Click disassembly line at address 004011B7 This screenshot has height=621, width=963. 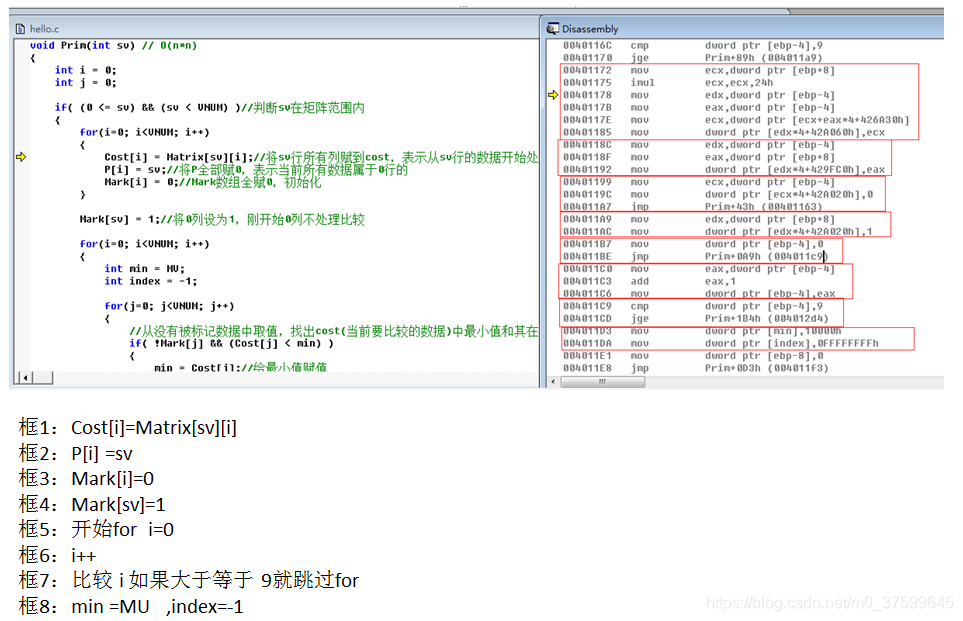pyautogui.click(x=693, y=244)
